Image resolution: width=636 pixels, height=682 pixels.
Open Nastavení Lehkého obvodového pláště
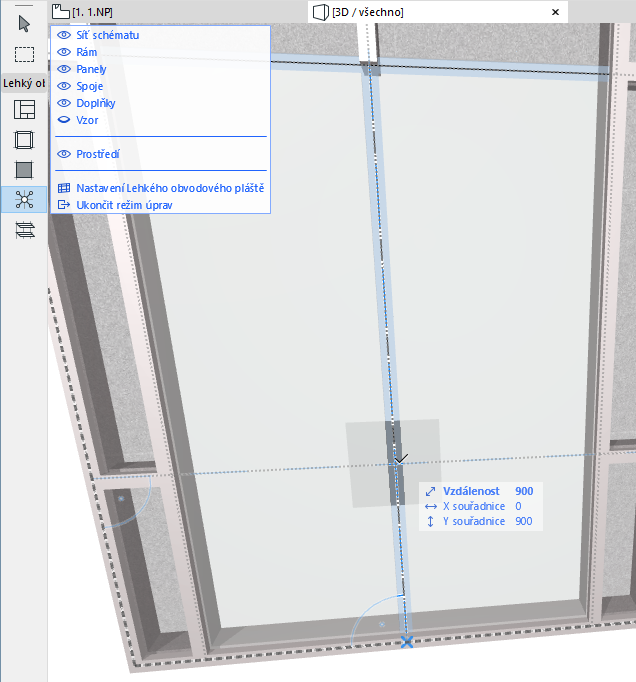[x=170, y=188]
